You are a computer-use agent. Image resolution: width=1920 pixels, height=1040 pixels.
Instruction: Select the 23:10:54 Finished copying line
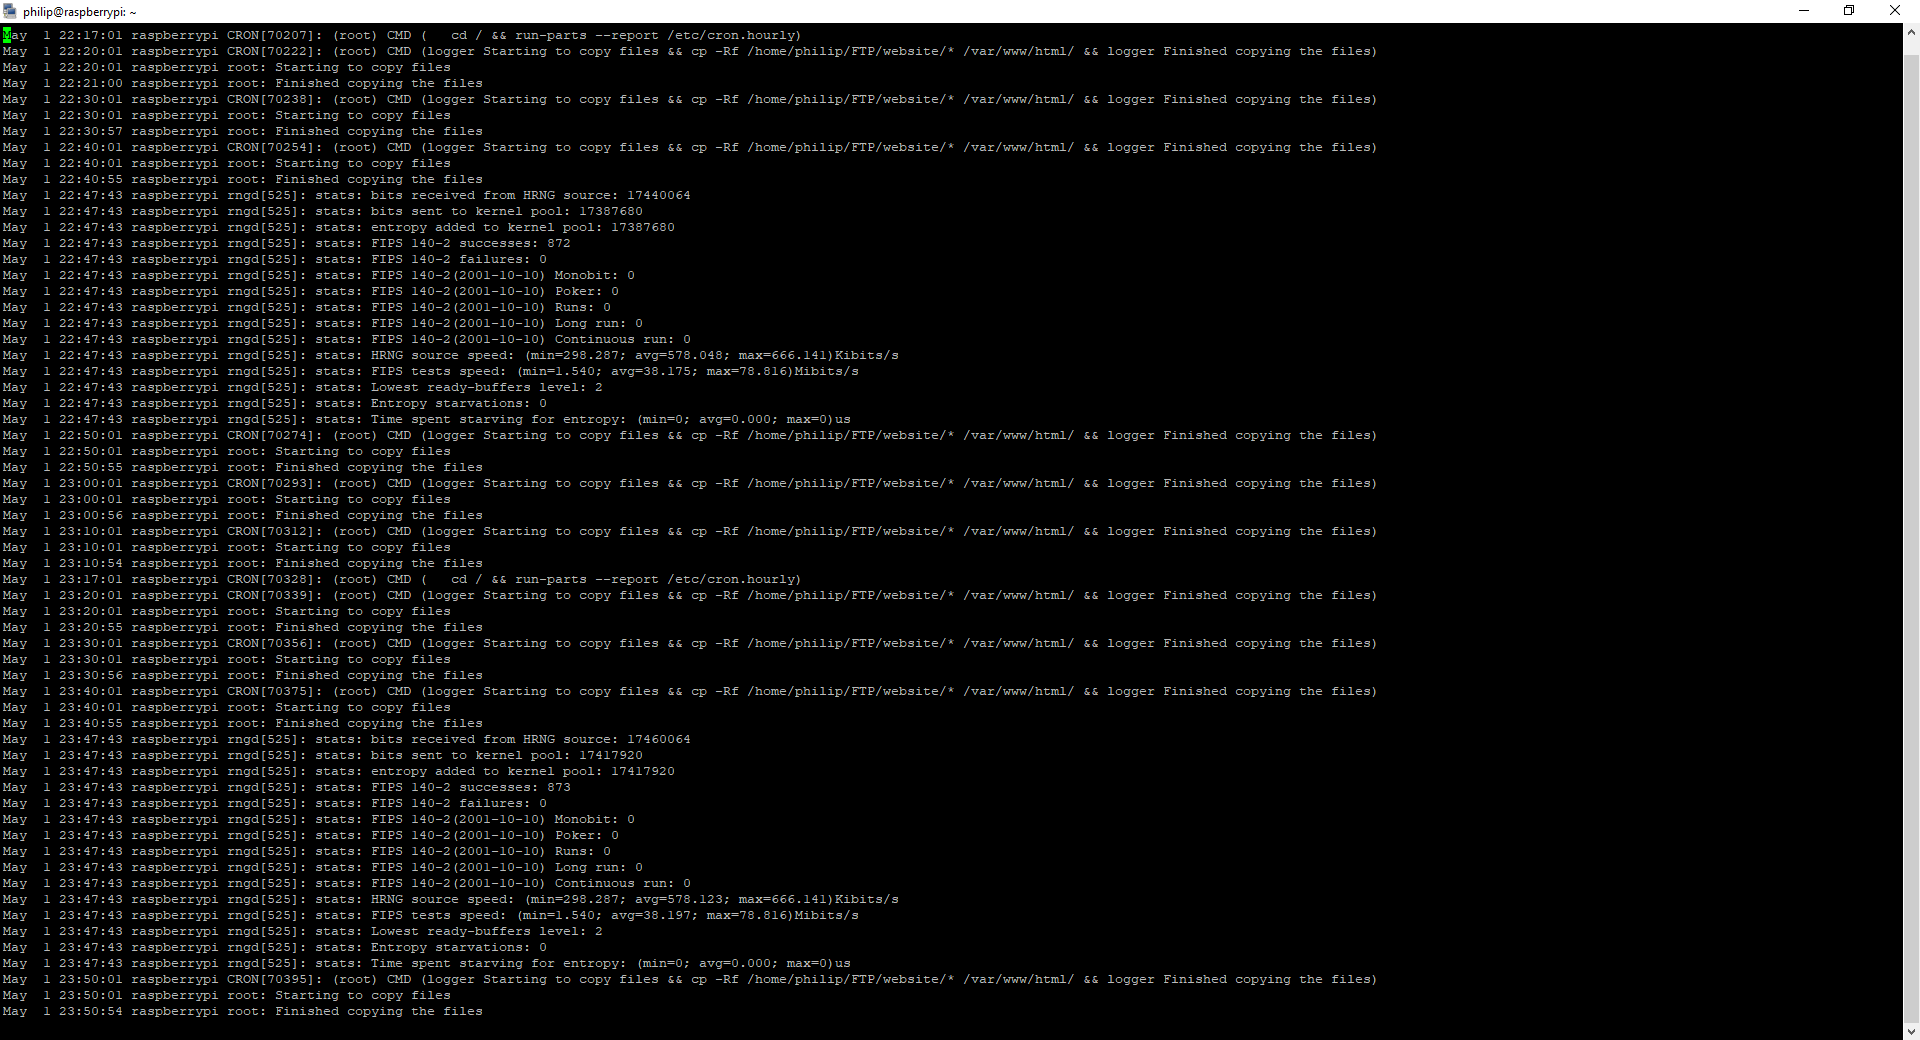click(243, 563)
